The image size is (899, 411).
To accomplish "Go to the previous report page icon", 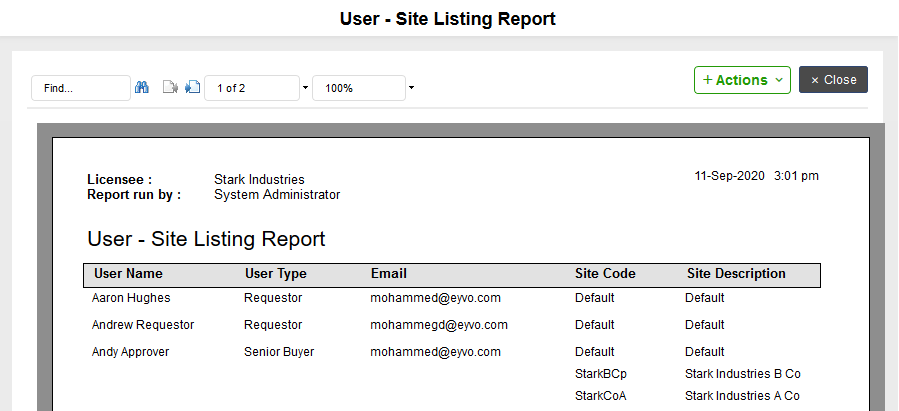I will coord(170,87).
